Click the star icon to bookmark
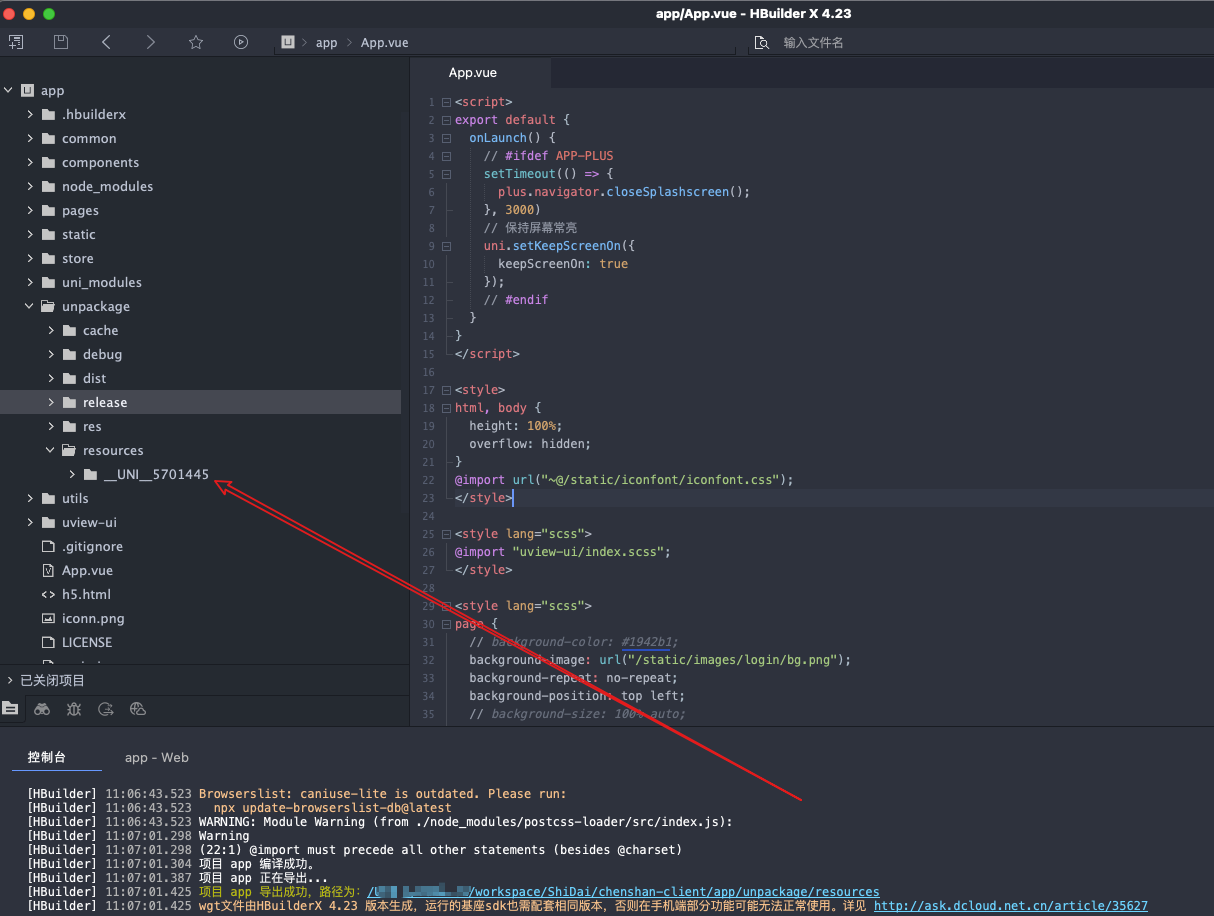The image size is (1214, 916). pos(196,42)
